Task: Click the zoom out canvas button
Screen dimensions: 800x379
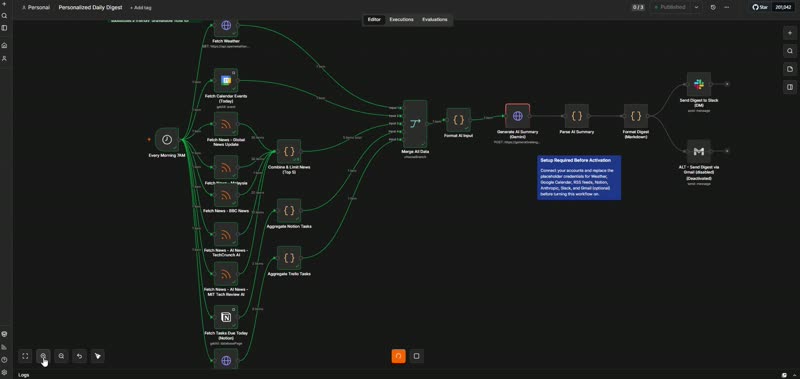Action: coord(61,356)
